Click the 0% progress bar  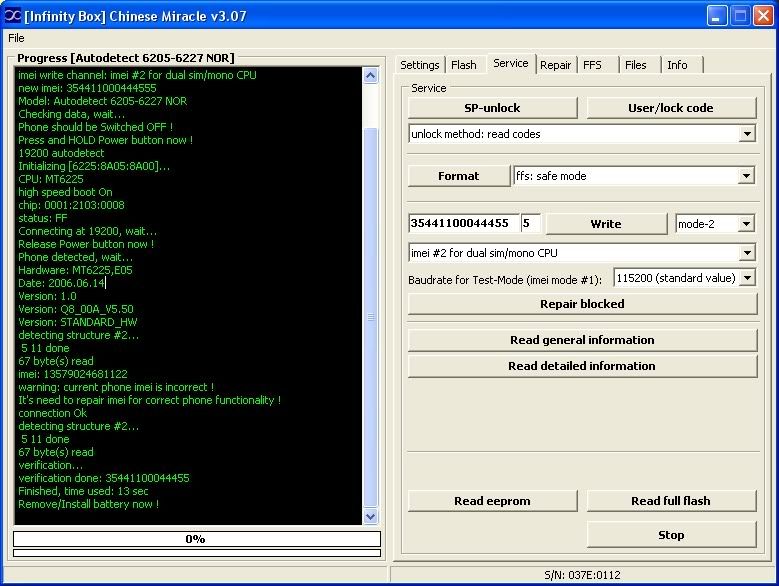(x=197, y=539)
